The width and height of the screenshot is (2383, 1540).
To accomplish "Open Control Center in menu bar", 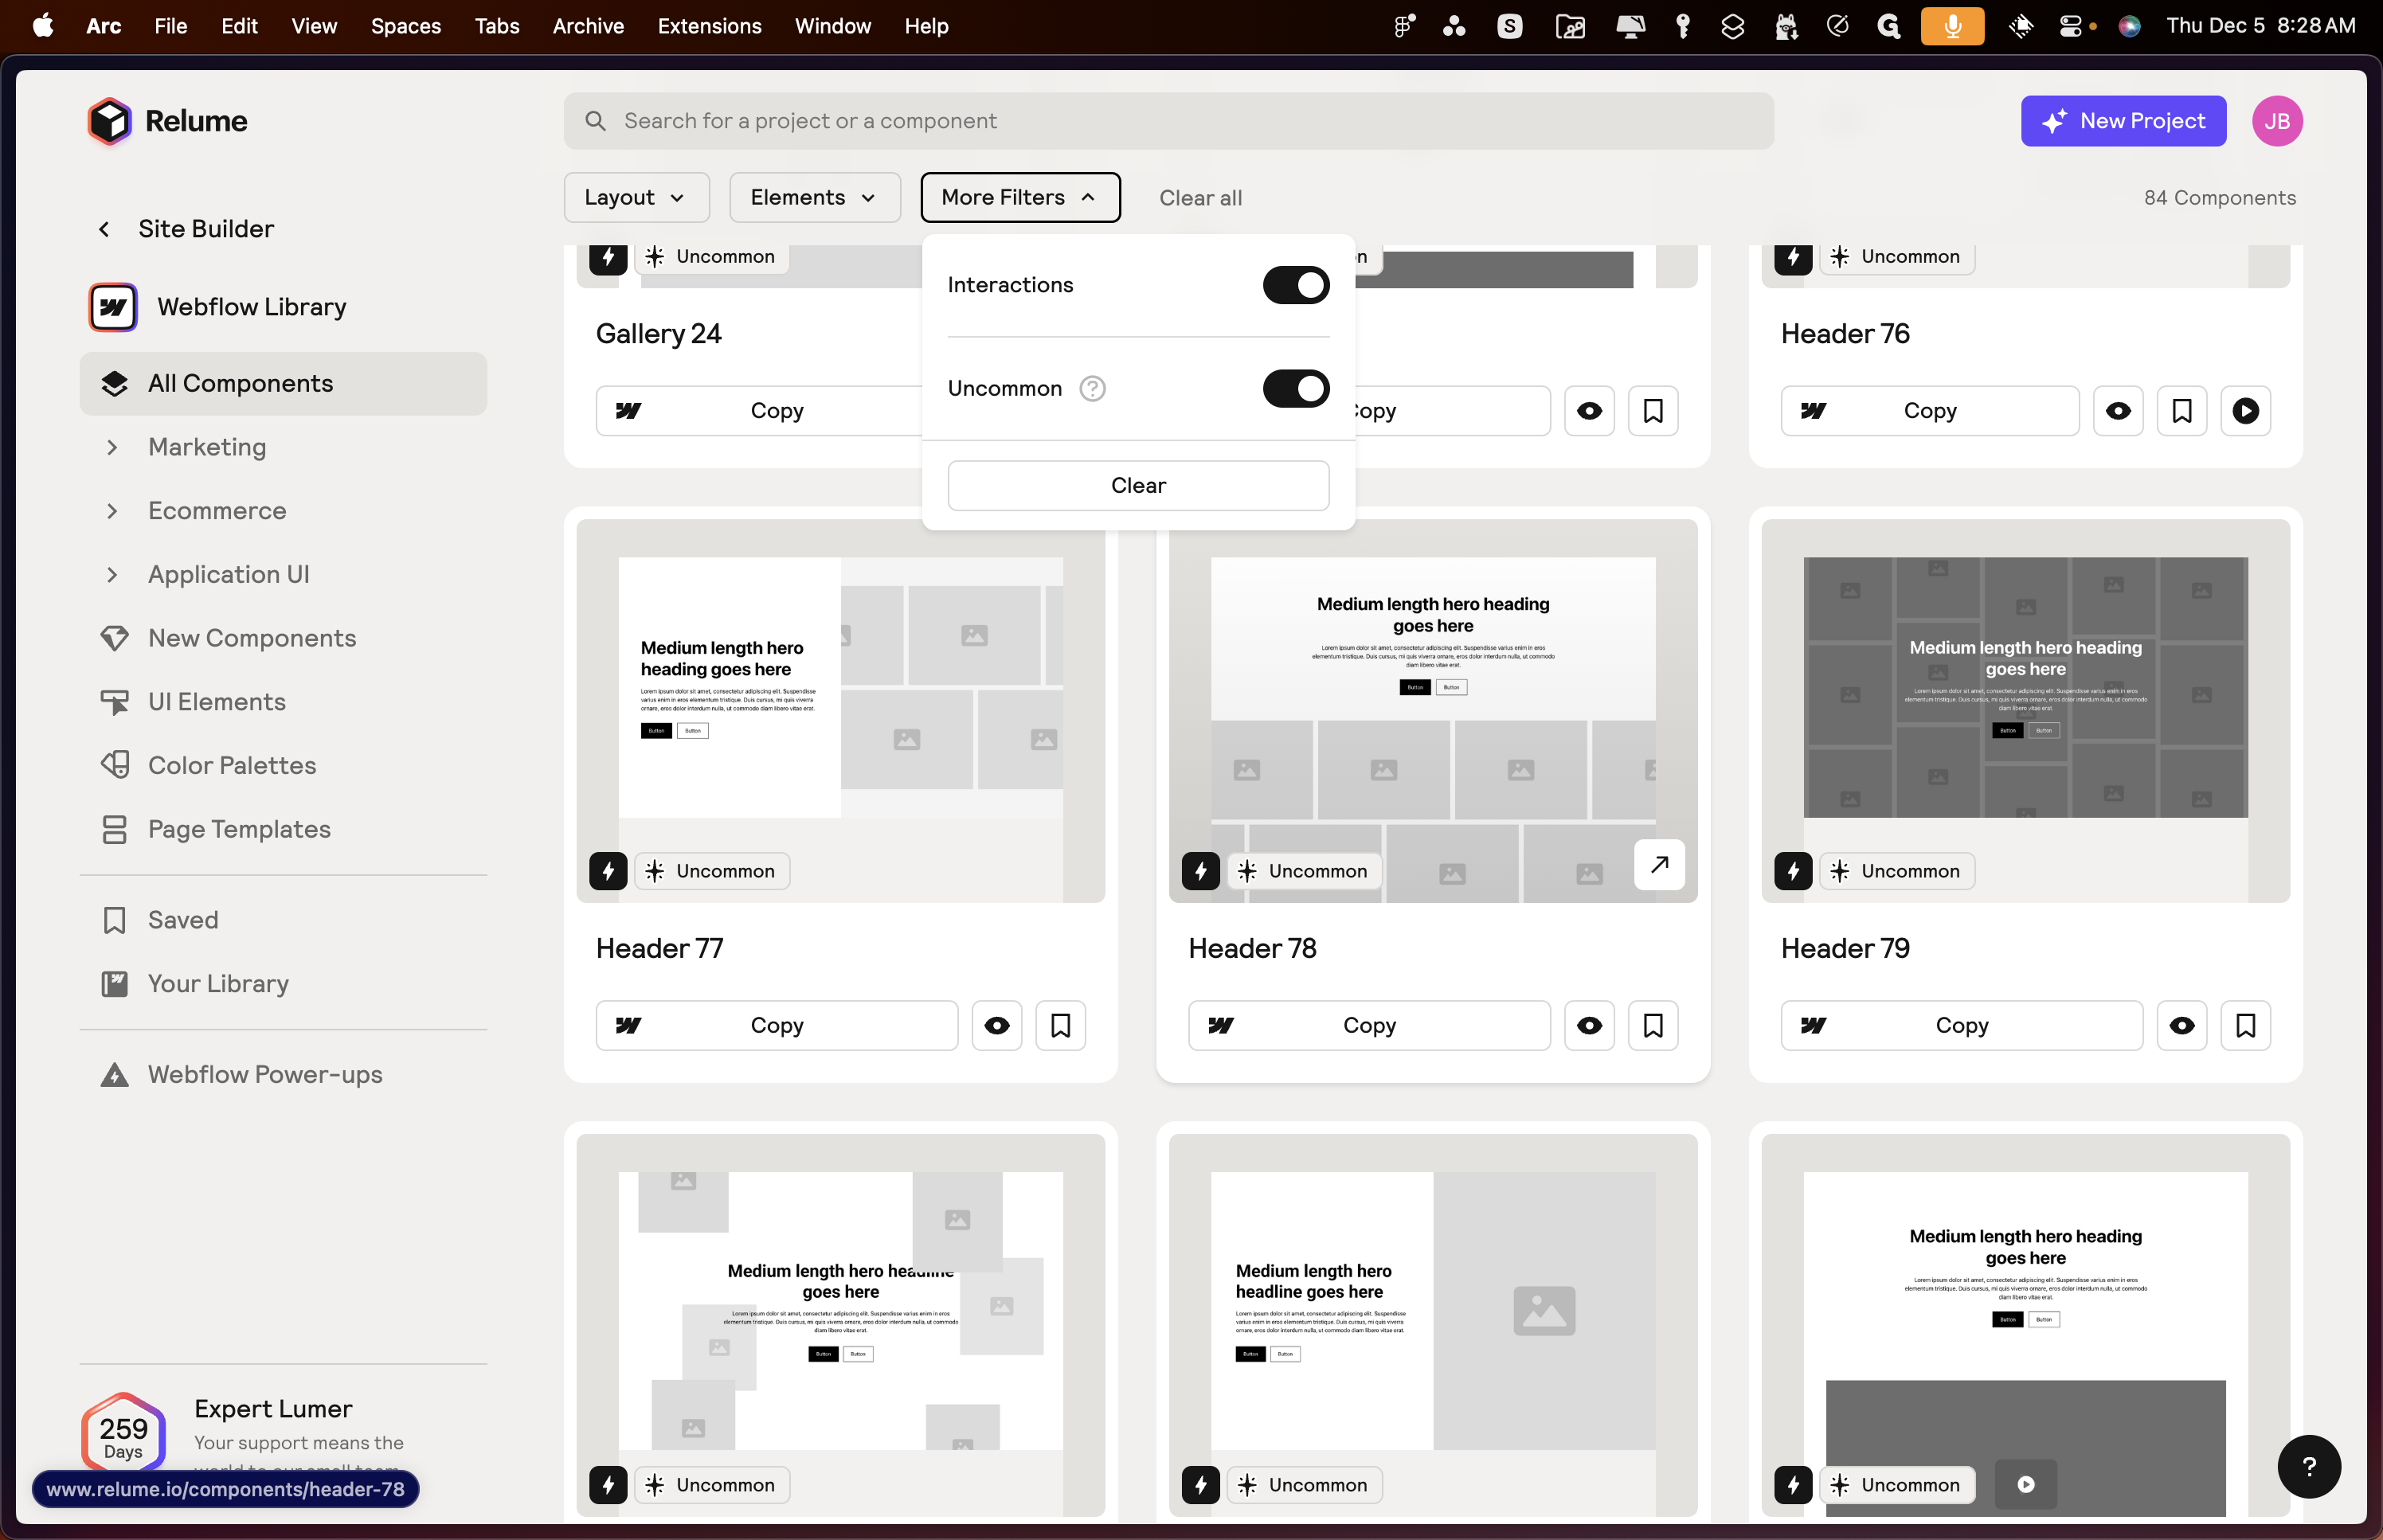I will point(2069,26).
